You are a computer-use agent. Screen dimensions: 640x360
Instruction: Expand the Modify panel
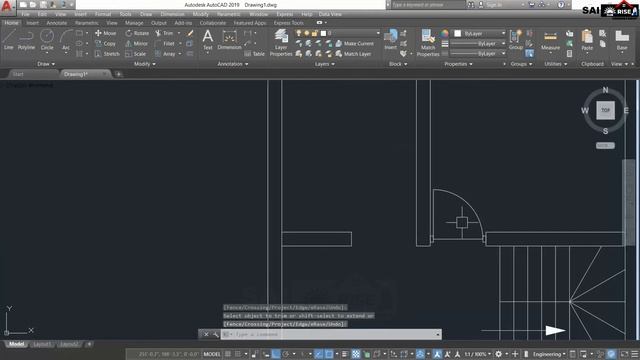[145, 64]
